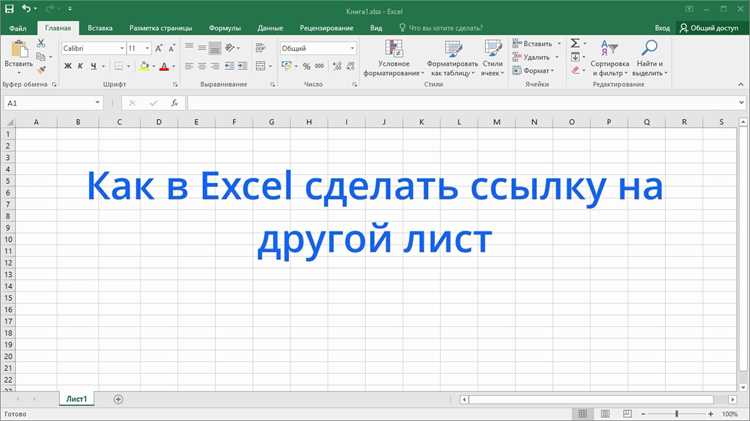
Task: Activate the Format Painter brush
Action: [41, 70]
